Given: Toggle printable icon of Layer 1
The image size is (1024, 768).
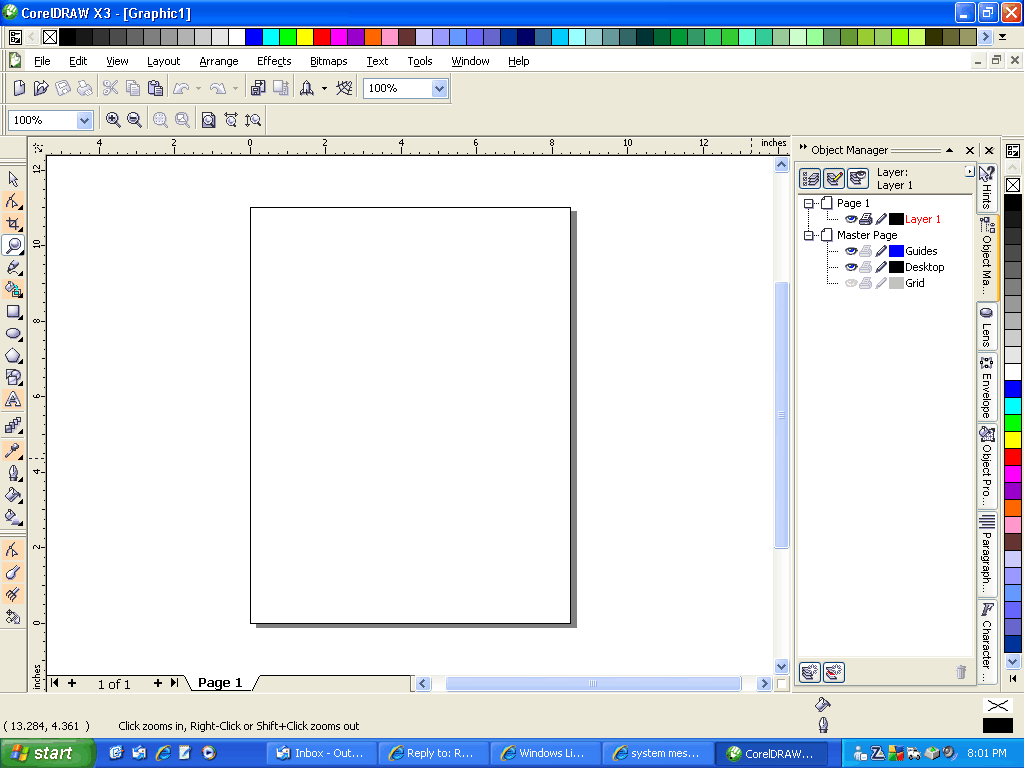Looking at the screenshot, I should 866,219.
